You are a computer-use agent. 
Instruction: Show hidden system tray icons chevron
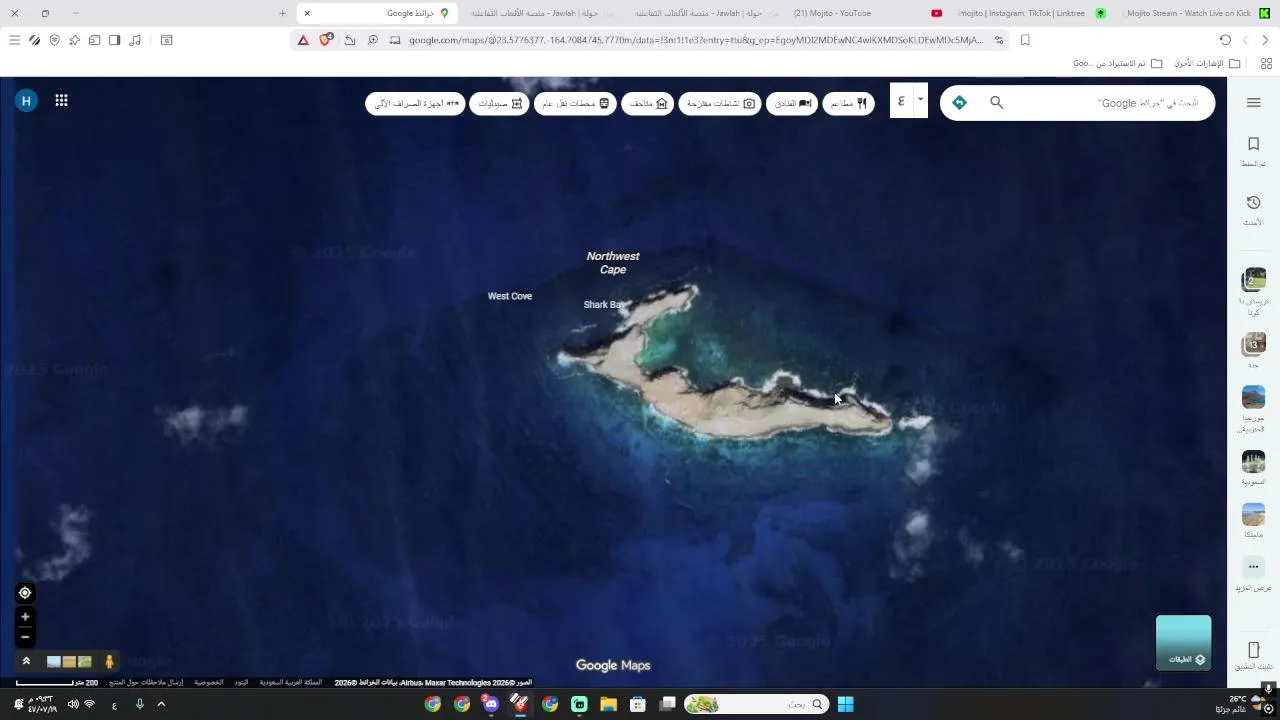click(161, 704)
